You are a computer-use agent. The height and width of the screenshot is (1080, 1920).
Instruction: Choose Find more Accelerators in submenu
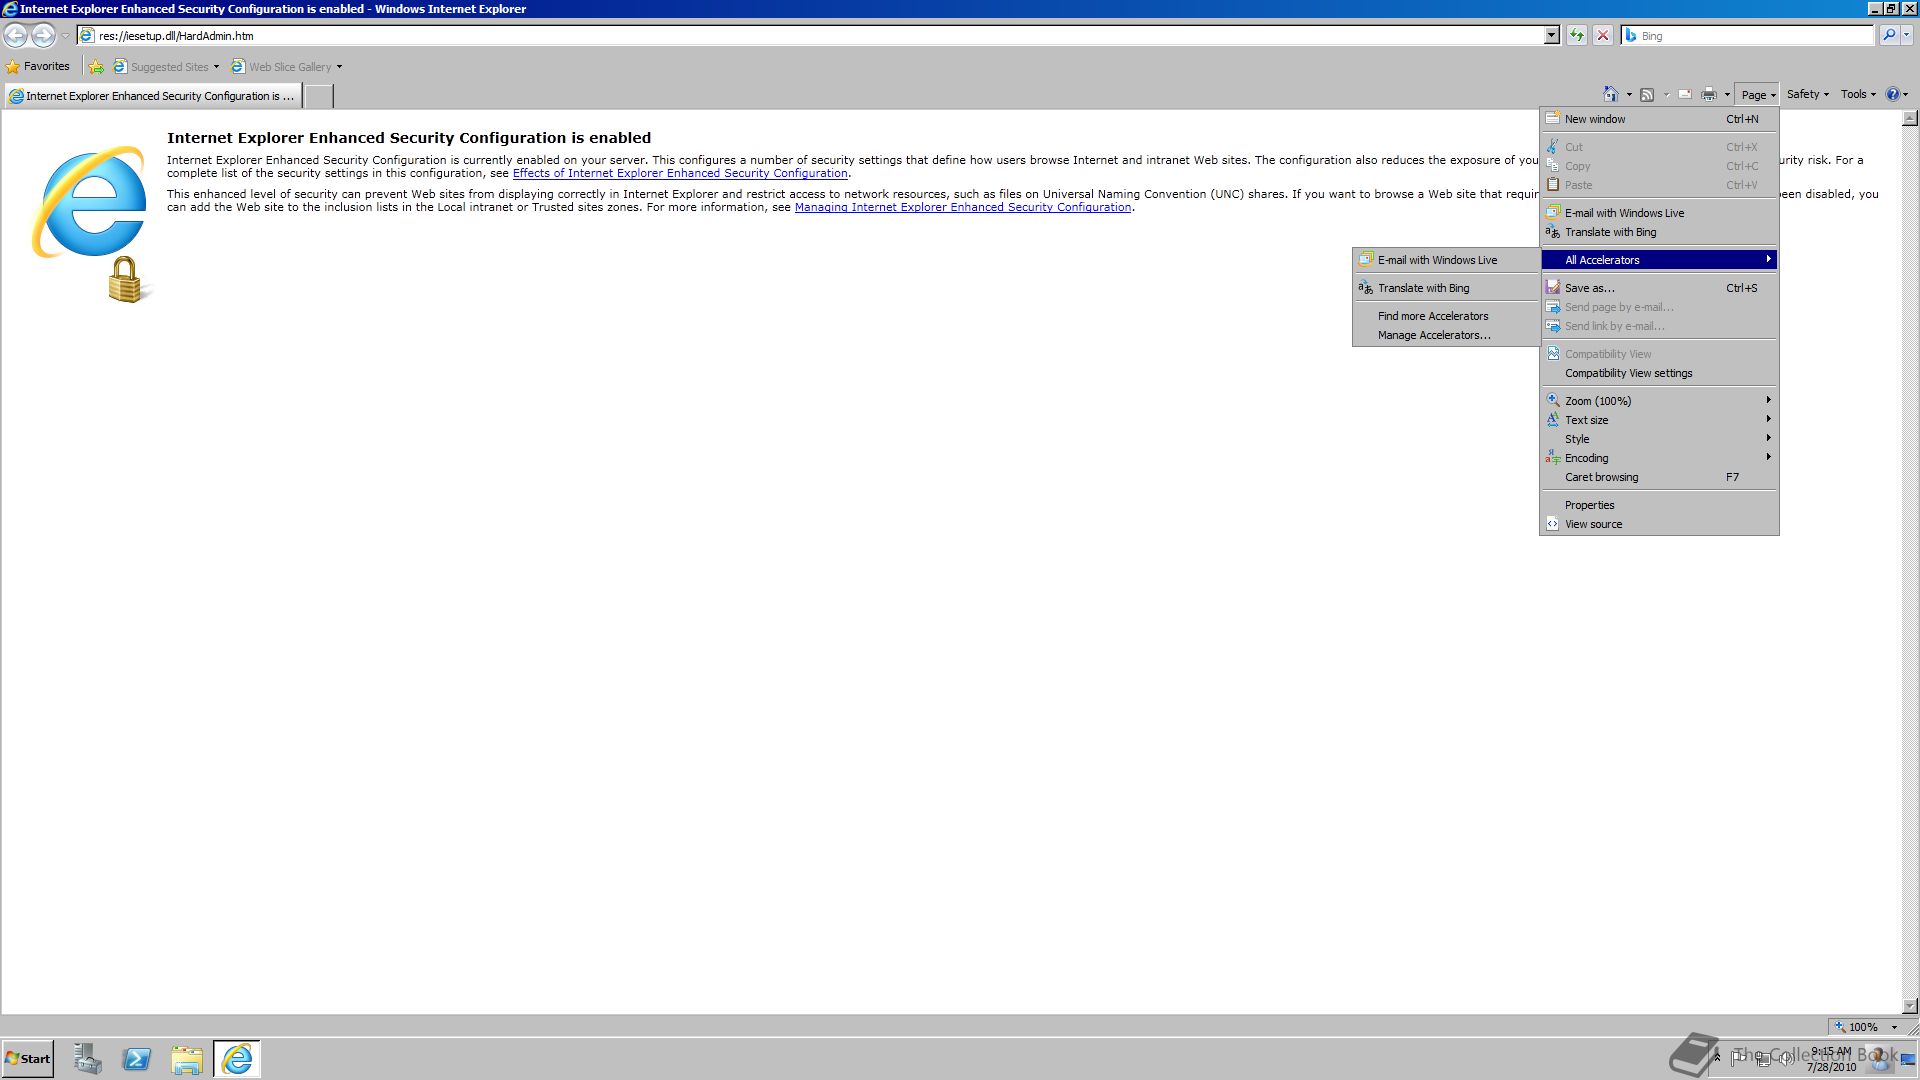tap(1447, 316)
